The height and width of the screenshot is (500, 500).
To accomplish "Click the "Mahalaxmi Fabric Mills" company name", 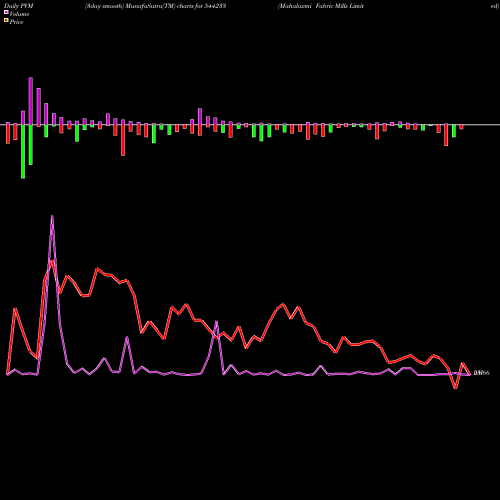I will [314, 6].
